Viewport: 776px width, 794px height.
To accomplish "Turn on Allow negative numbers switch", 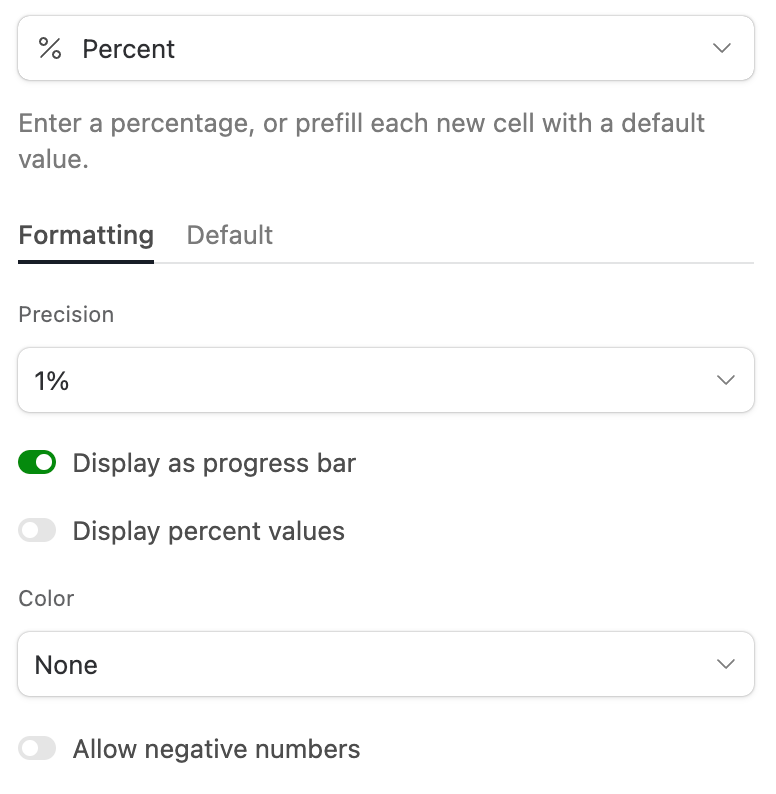I will (37, 749).
